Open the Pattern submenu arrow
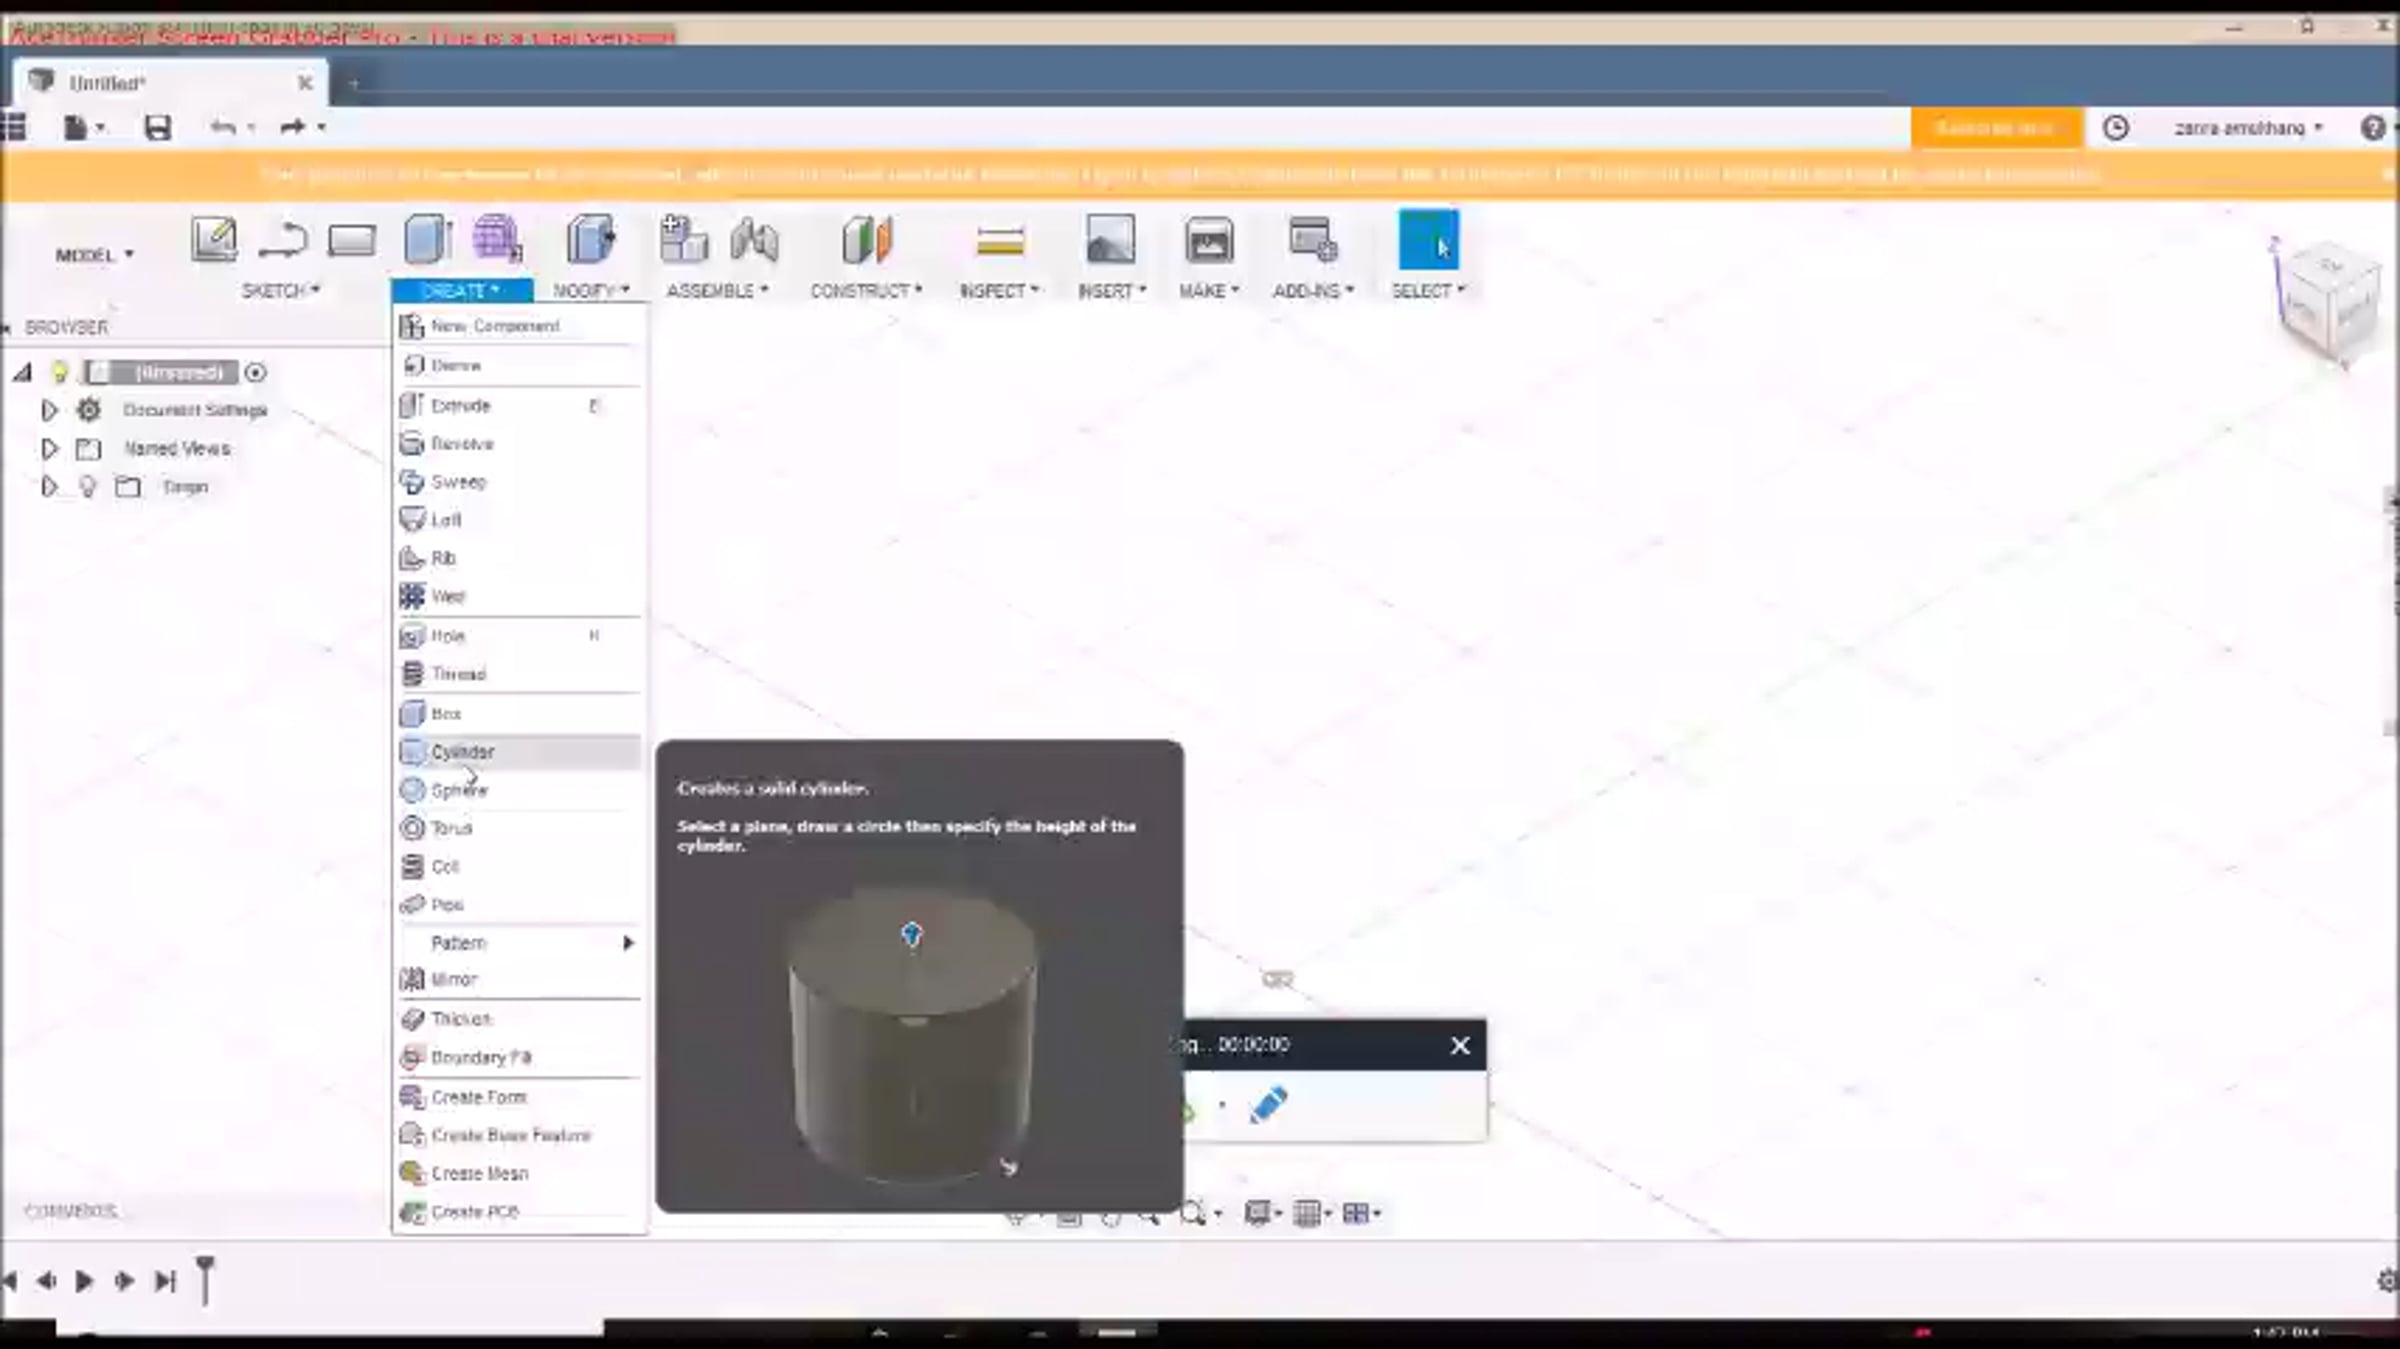Image resolution: width=2400 pixels, height=1349 pixels. (628, 943)
